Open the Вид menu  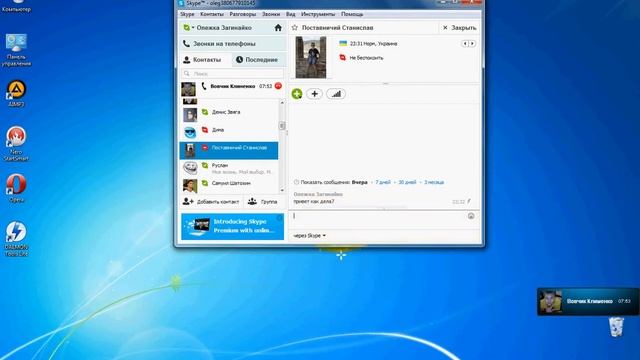[x=291, y=14]
